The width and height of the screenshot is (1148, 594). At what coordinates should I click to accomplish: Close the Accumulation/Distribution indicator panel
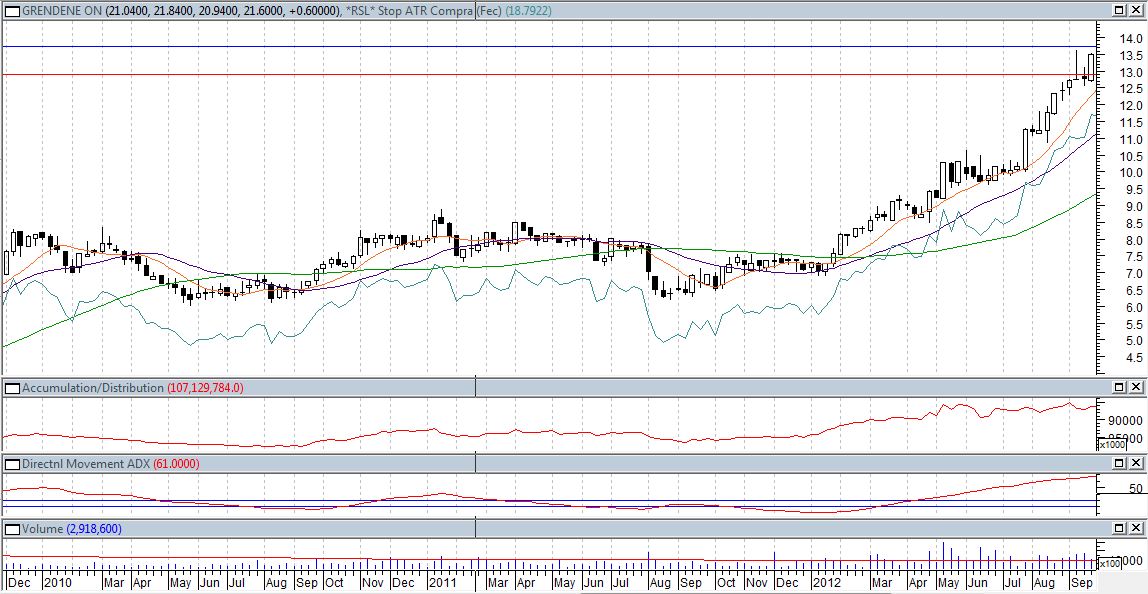tap(1138, 387)
